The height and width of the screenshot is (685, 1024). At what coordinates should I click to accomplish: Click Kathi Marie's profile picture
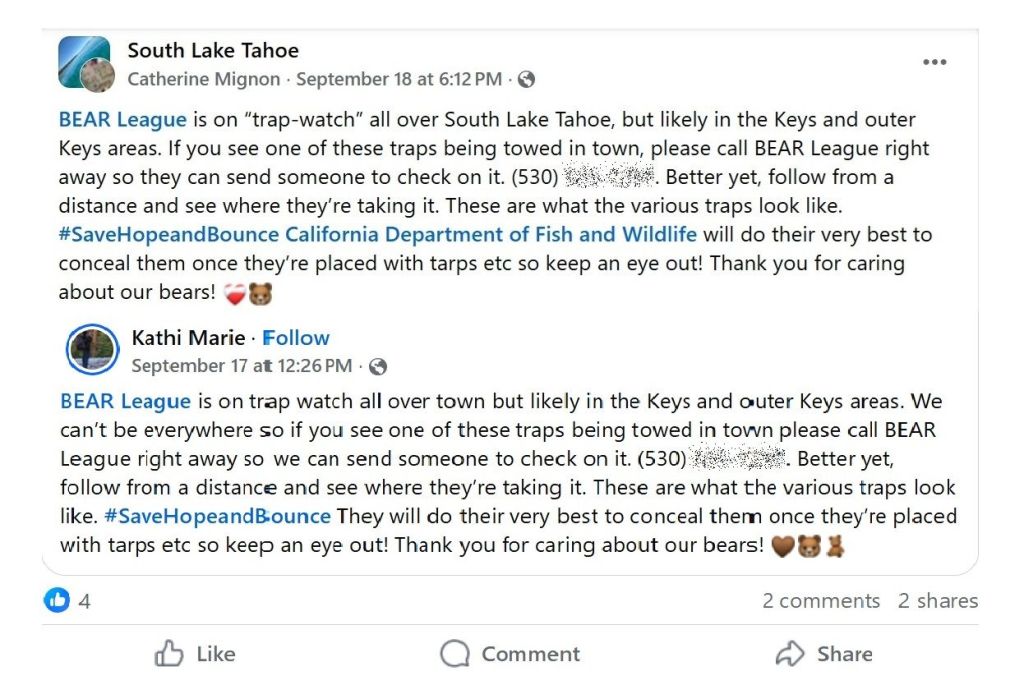(92, 350)
